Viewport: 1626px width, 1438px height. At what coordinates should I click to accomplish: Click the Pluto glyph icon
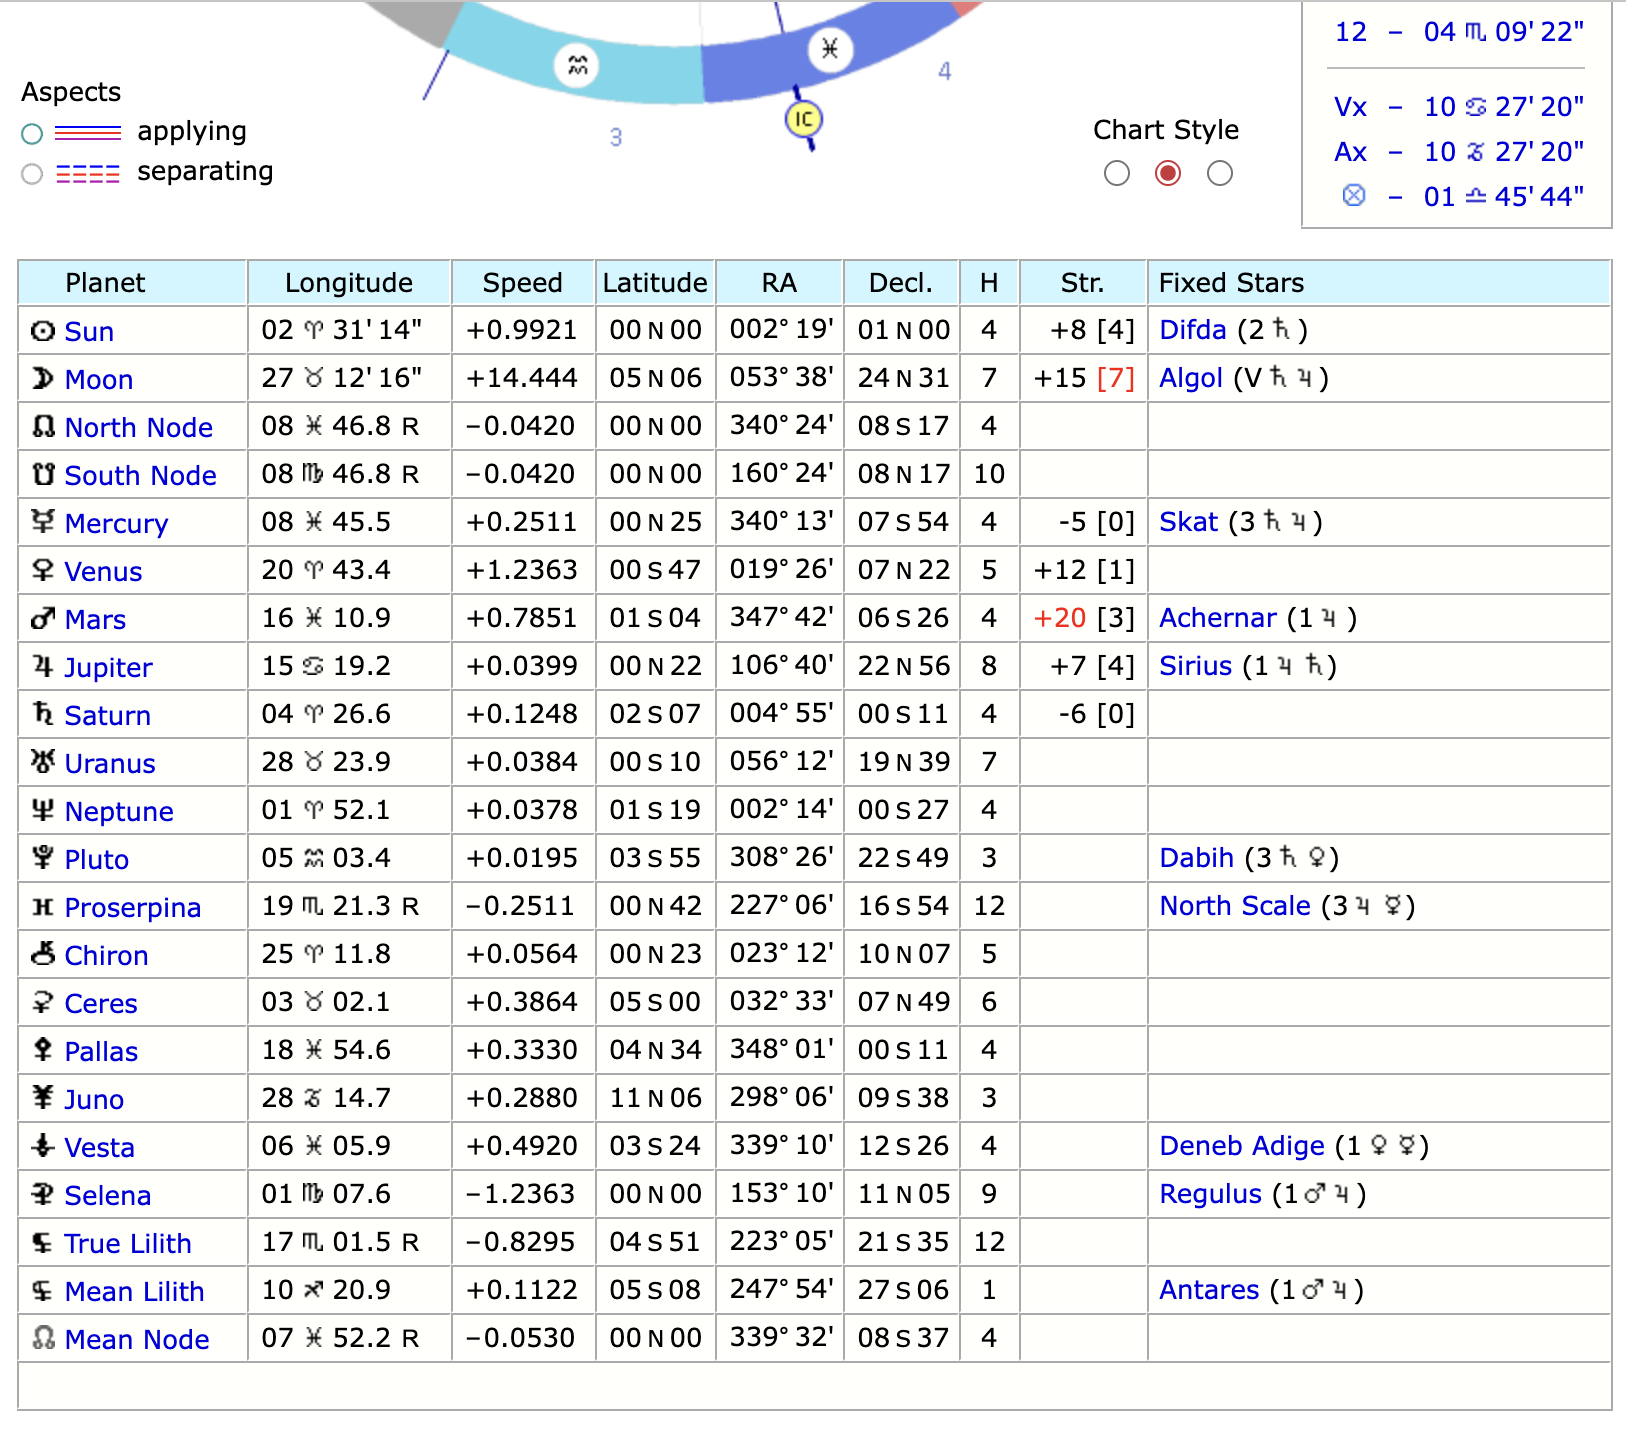[x=41, y=859]
